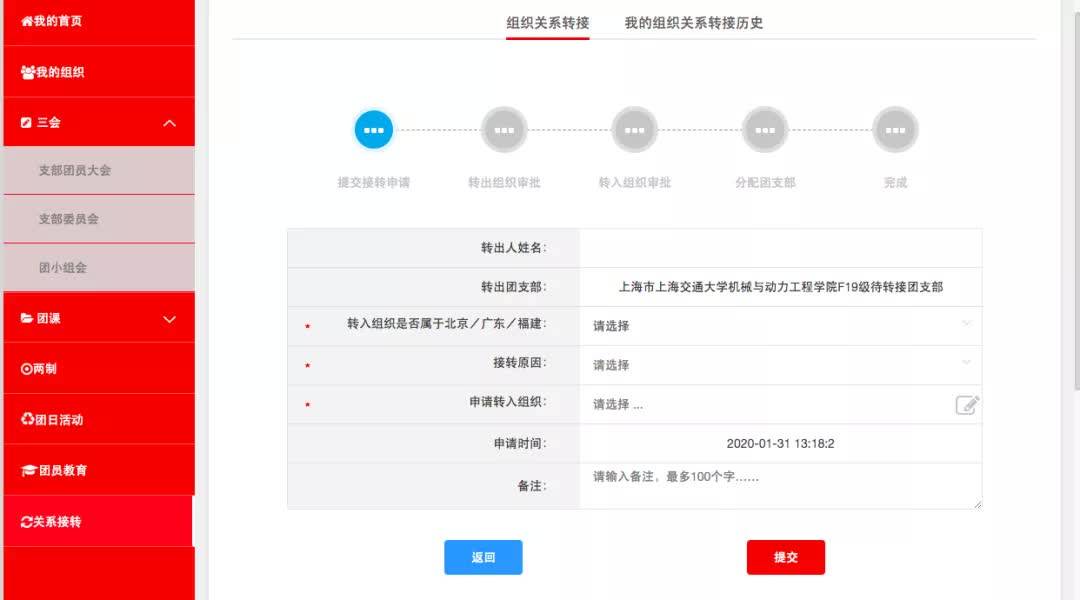The width and height of the screenshot is (1080, 600).
Task: Open 我的组织 via the organization icon
Action: (26, 71)
